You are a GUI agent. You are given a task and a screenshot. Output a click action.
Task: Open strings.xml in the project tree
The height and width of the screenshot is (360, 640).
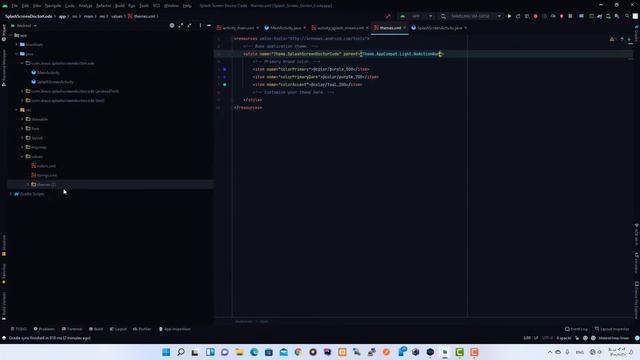click(x=47, y=176)
